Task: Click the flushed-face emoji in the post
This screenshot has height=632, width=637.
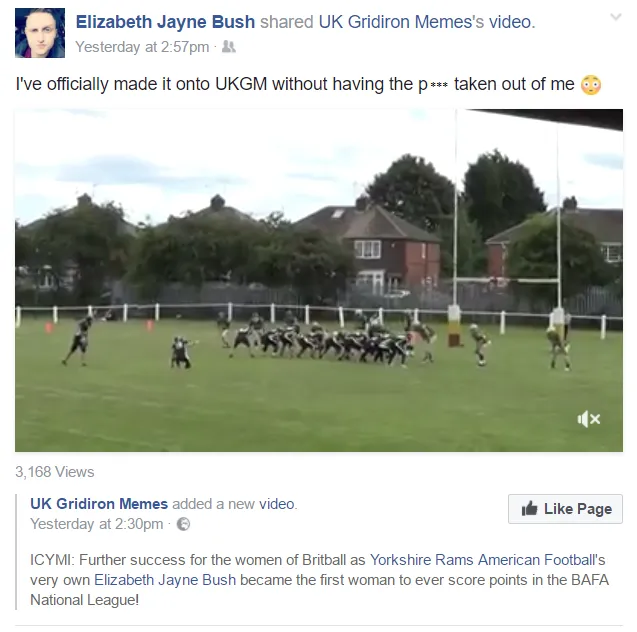Action: pos(591,85)
